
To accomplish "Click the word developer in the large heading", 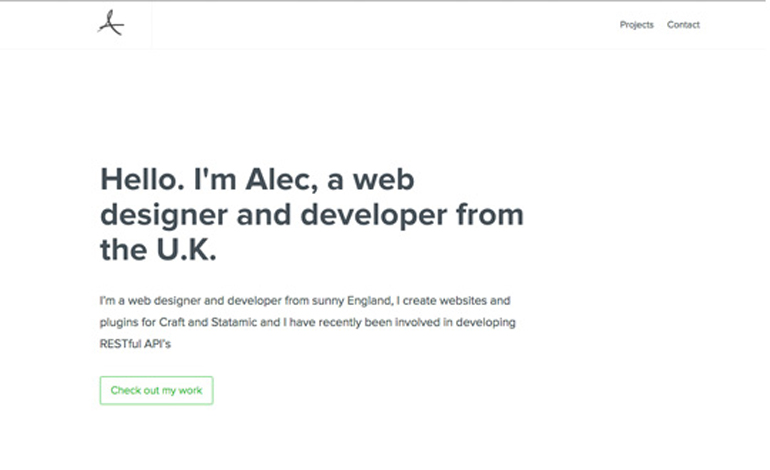I will pos(374,215).
